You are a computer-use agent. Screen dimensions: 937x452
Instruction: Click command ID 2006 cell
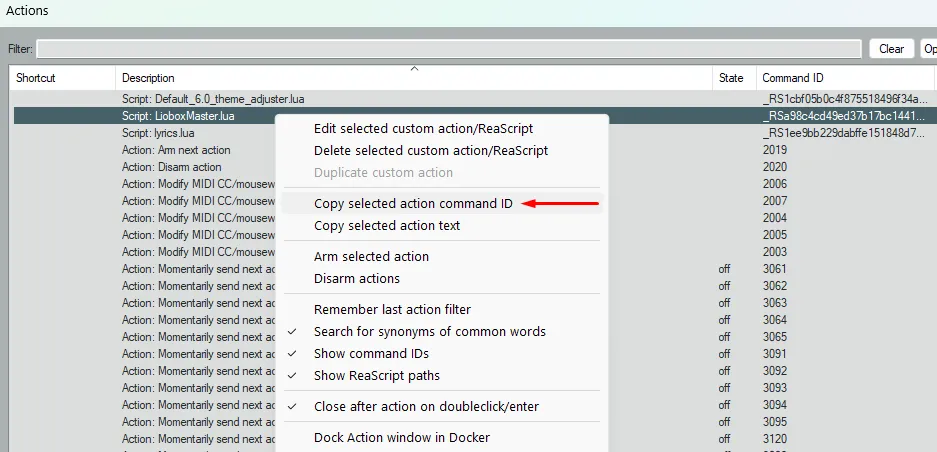tap(774, 184)
